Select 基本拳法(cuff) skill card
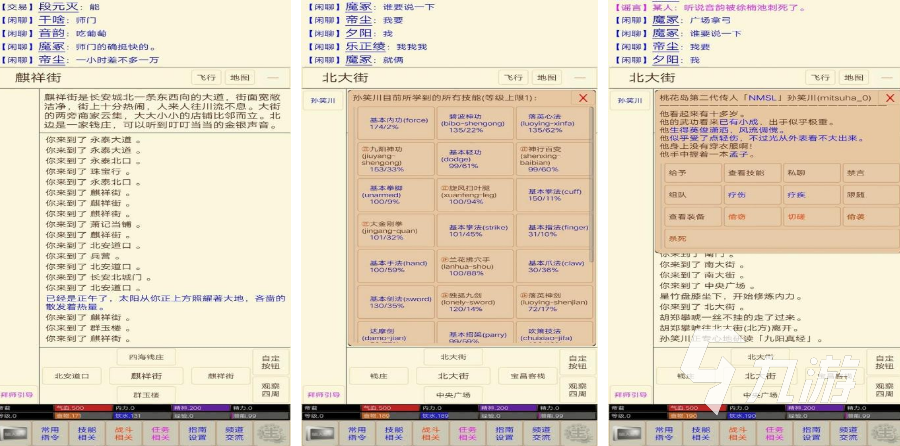The height and width of the screenshot is (446, 900). (553, 195)
